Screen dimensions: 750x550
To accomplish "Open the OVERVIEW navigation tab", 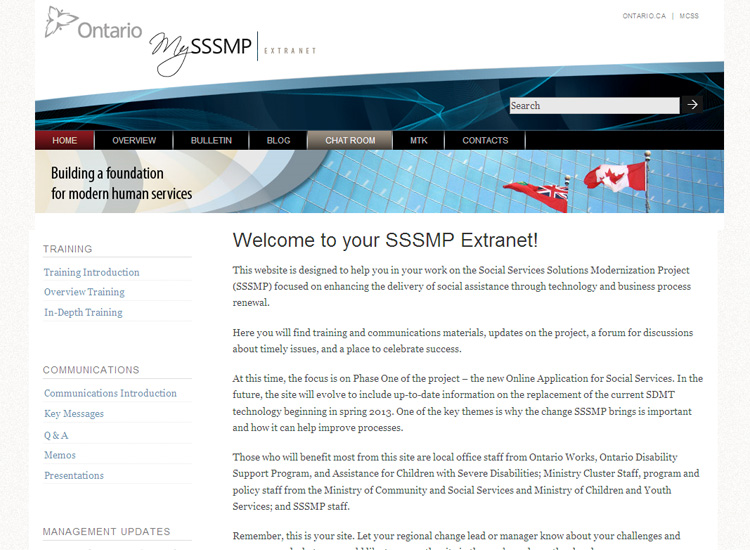I will coord(134,141).
